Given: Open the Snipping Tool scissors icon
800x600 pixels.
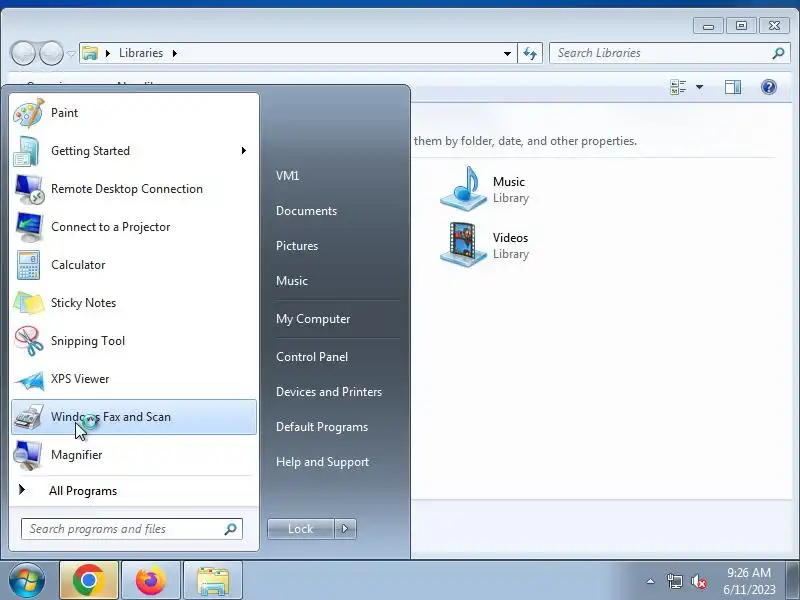Looking at the screenshot, I should 29,341.
